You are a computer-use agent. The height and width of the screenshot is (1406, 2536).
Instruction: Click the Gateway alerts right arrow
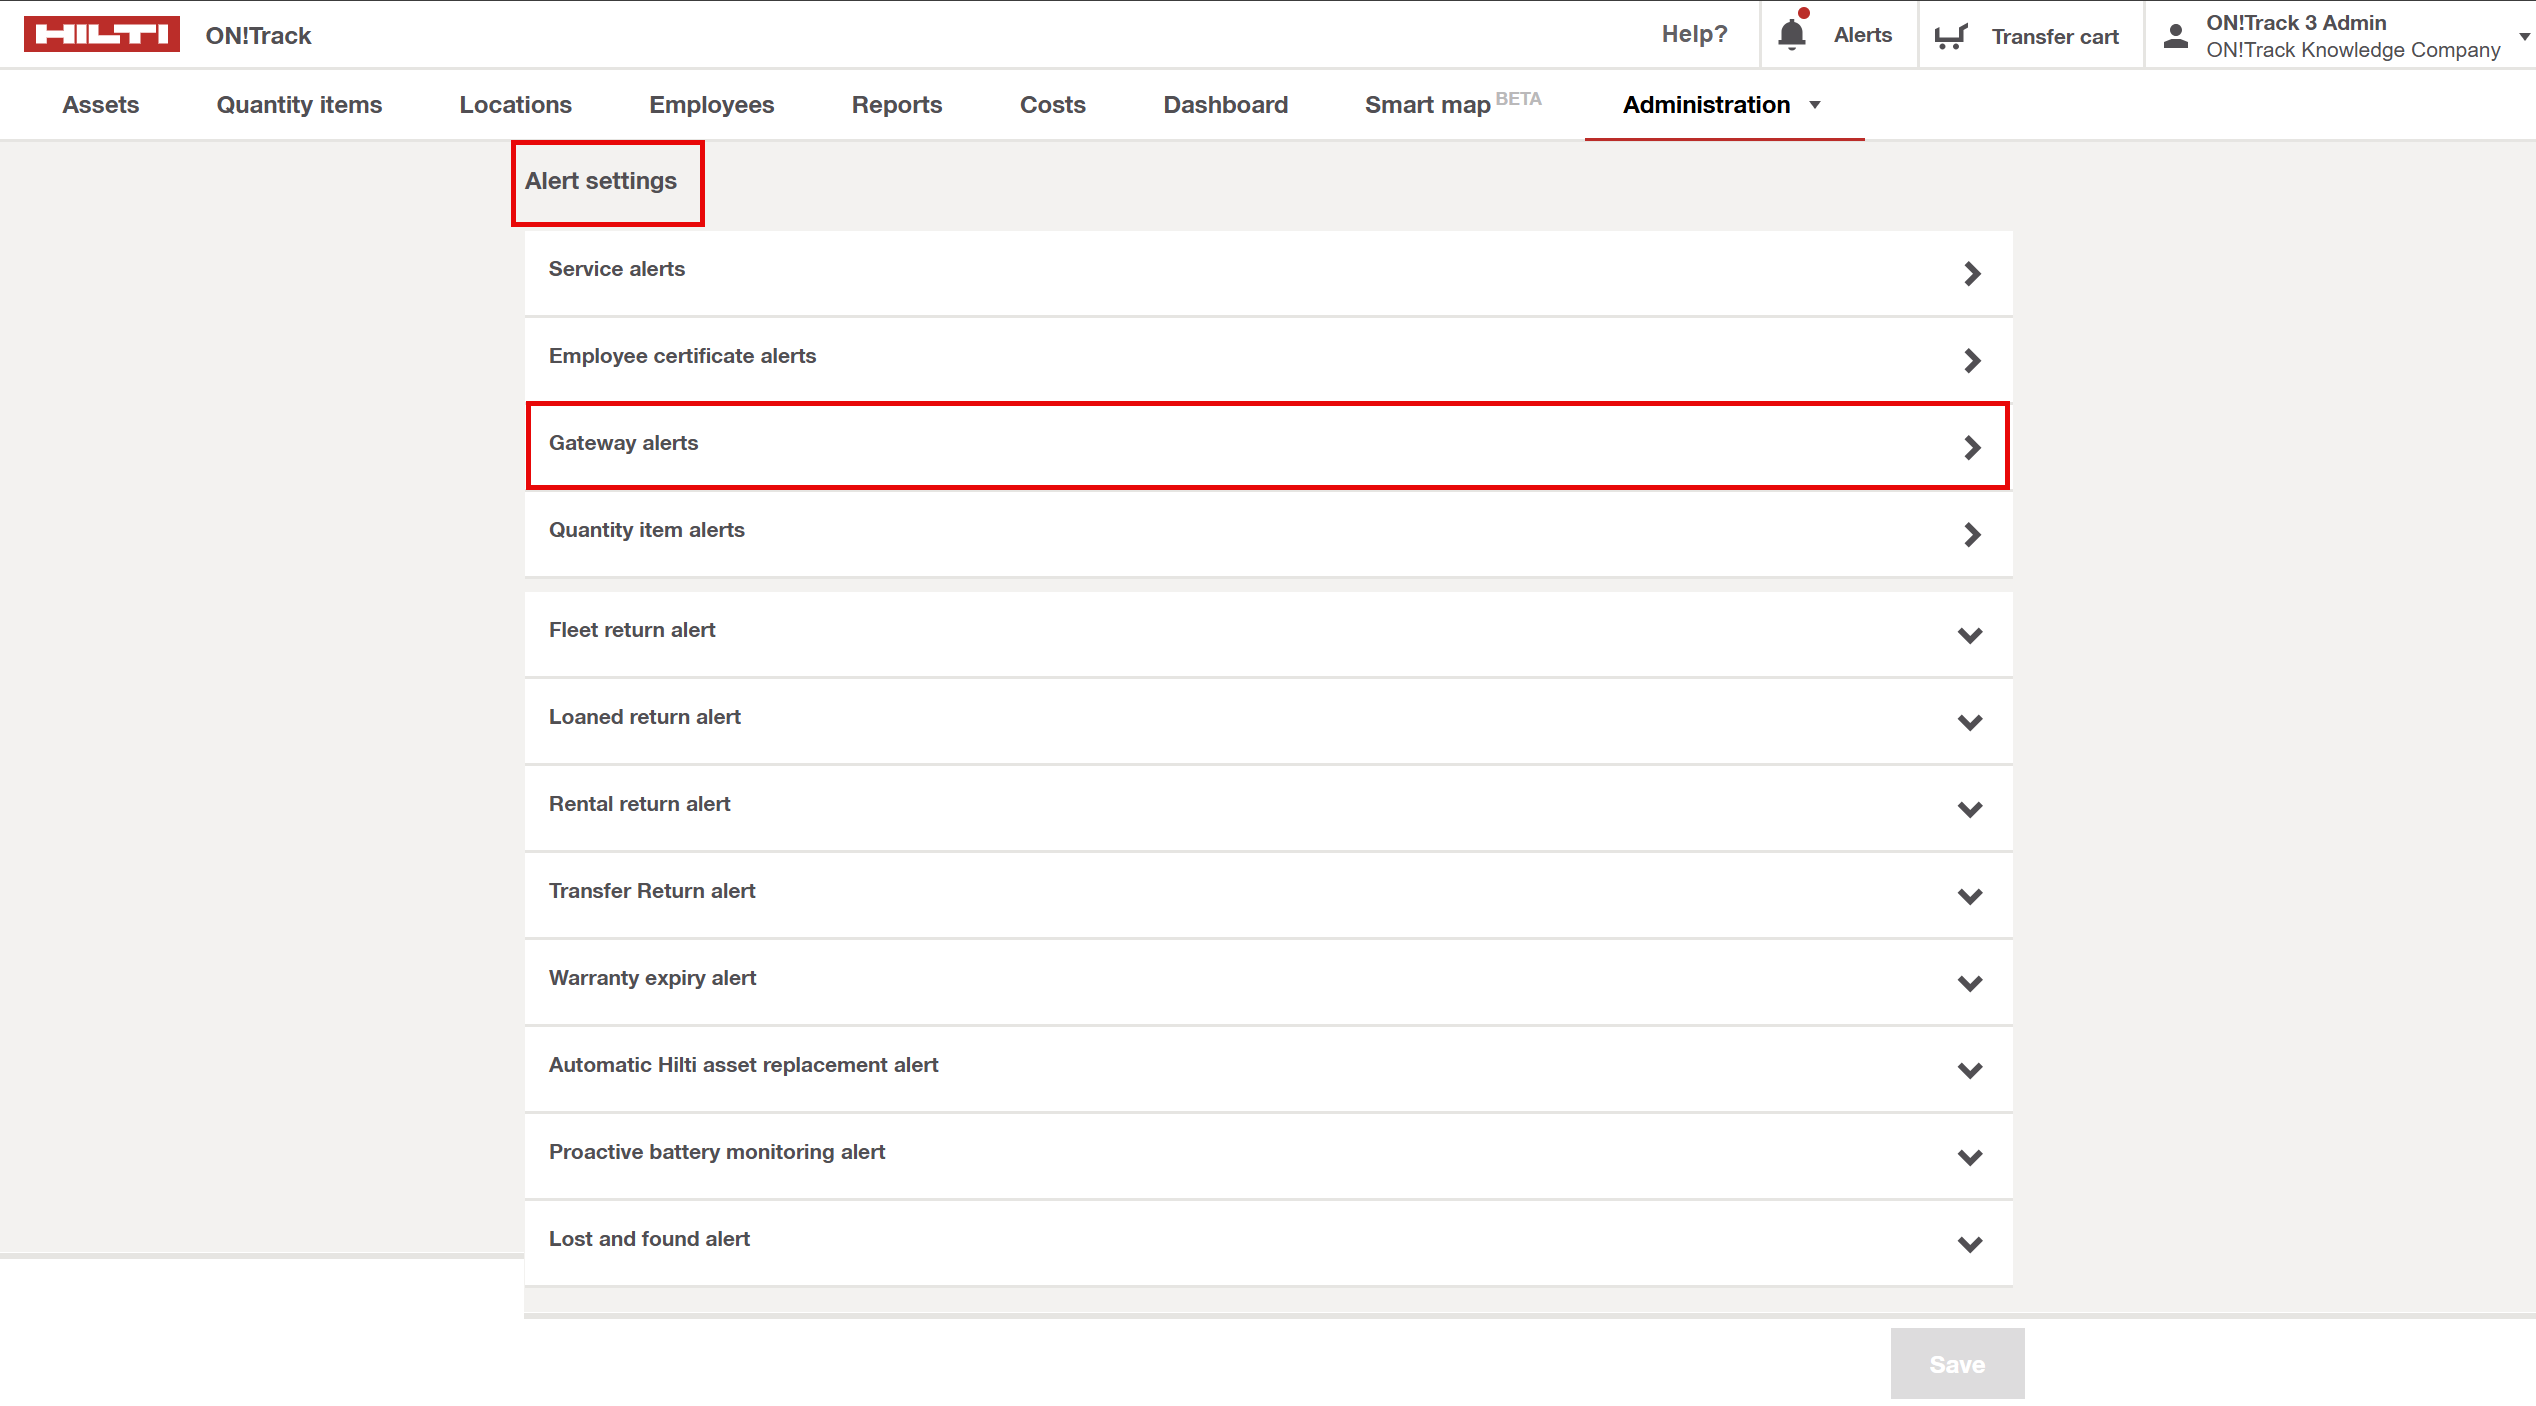(x=1971, y=447)
